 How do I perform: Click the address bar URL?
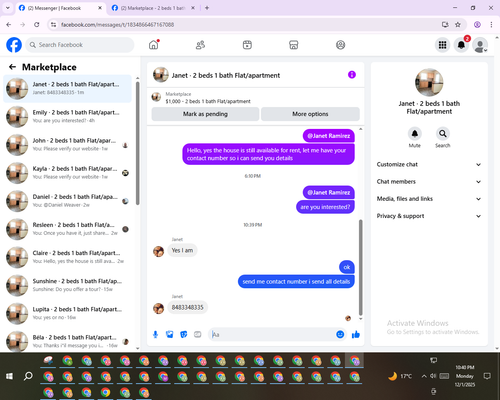pyautogui.click(x=117, y=25)
